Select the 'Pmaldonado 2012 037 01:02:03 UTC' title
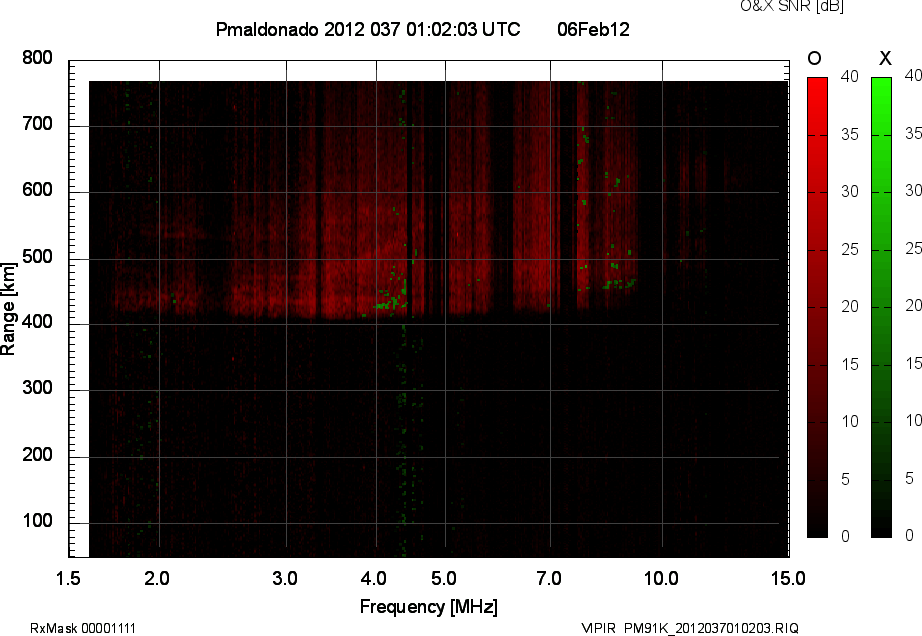 point(367,30)
